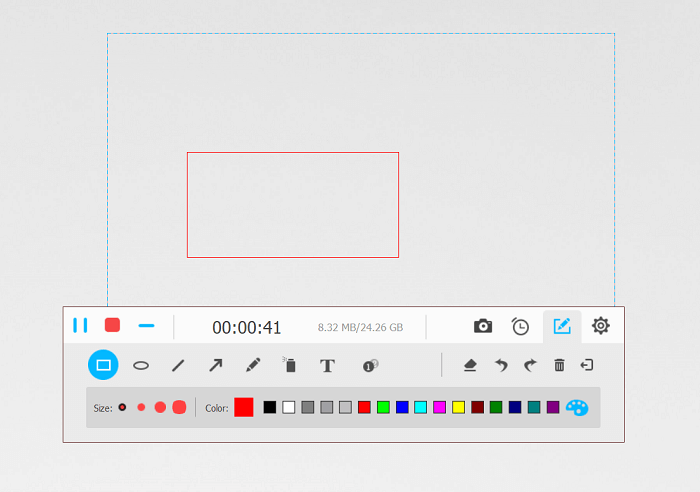Select the Pencil freehand tool
This screenshot has width=700, height=492.
253,365
